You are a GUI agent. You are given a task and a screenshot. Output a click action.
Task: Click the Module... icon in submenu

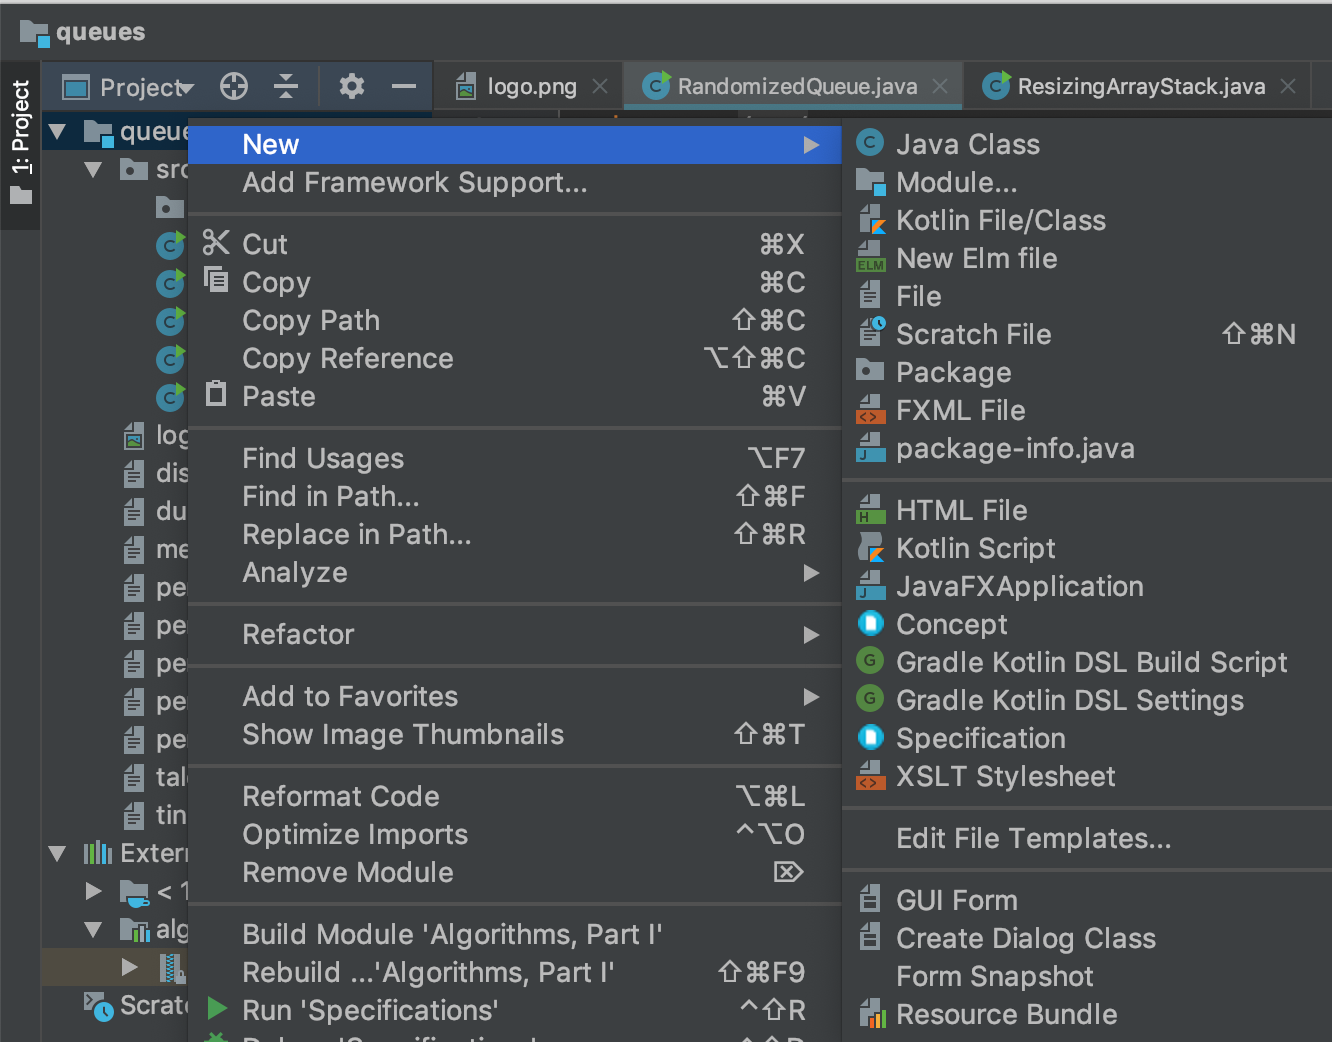click(x=871, y=182)
